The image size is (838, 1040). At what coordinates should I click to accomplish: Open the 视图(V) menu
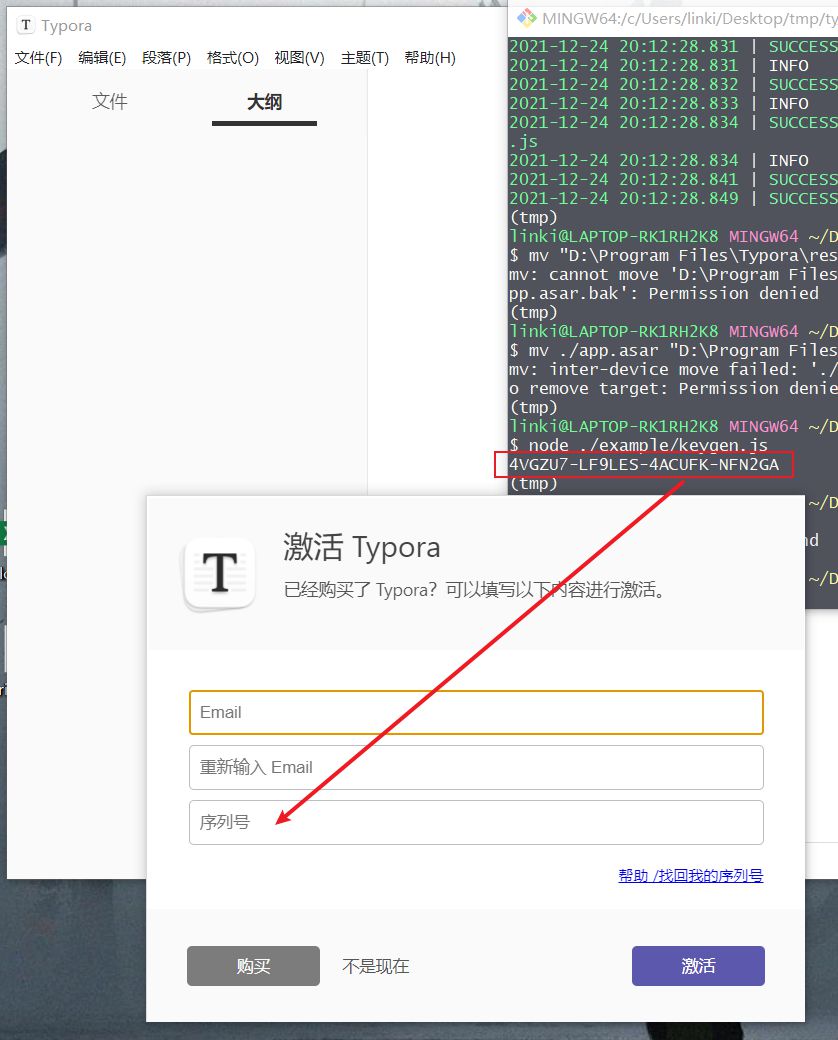pyautogui.click(x=297, y=58)
